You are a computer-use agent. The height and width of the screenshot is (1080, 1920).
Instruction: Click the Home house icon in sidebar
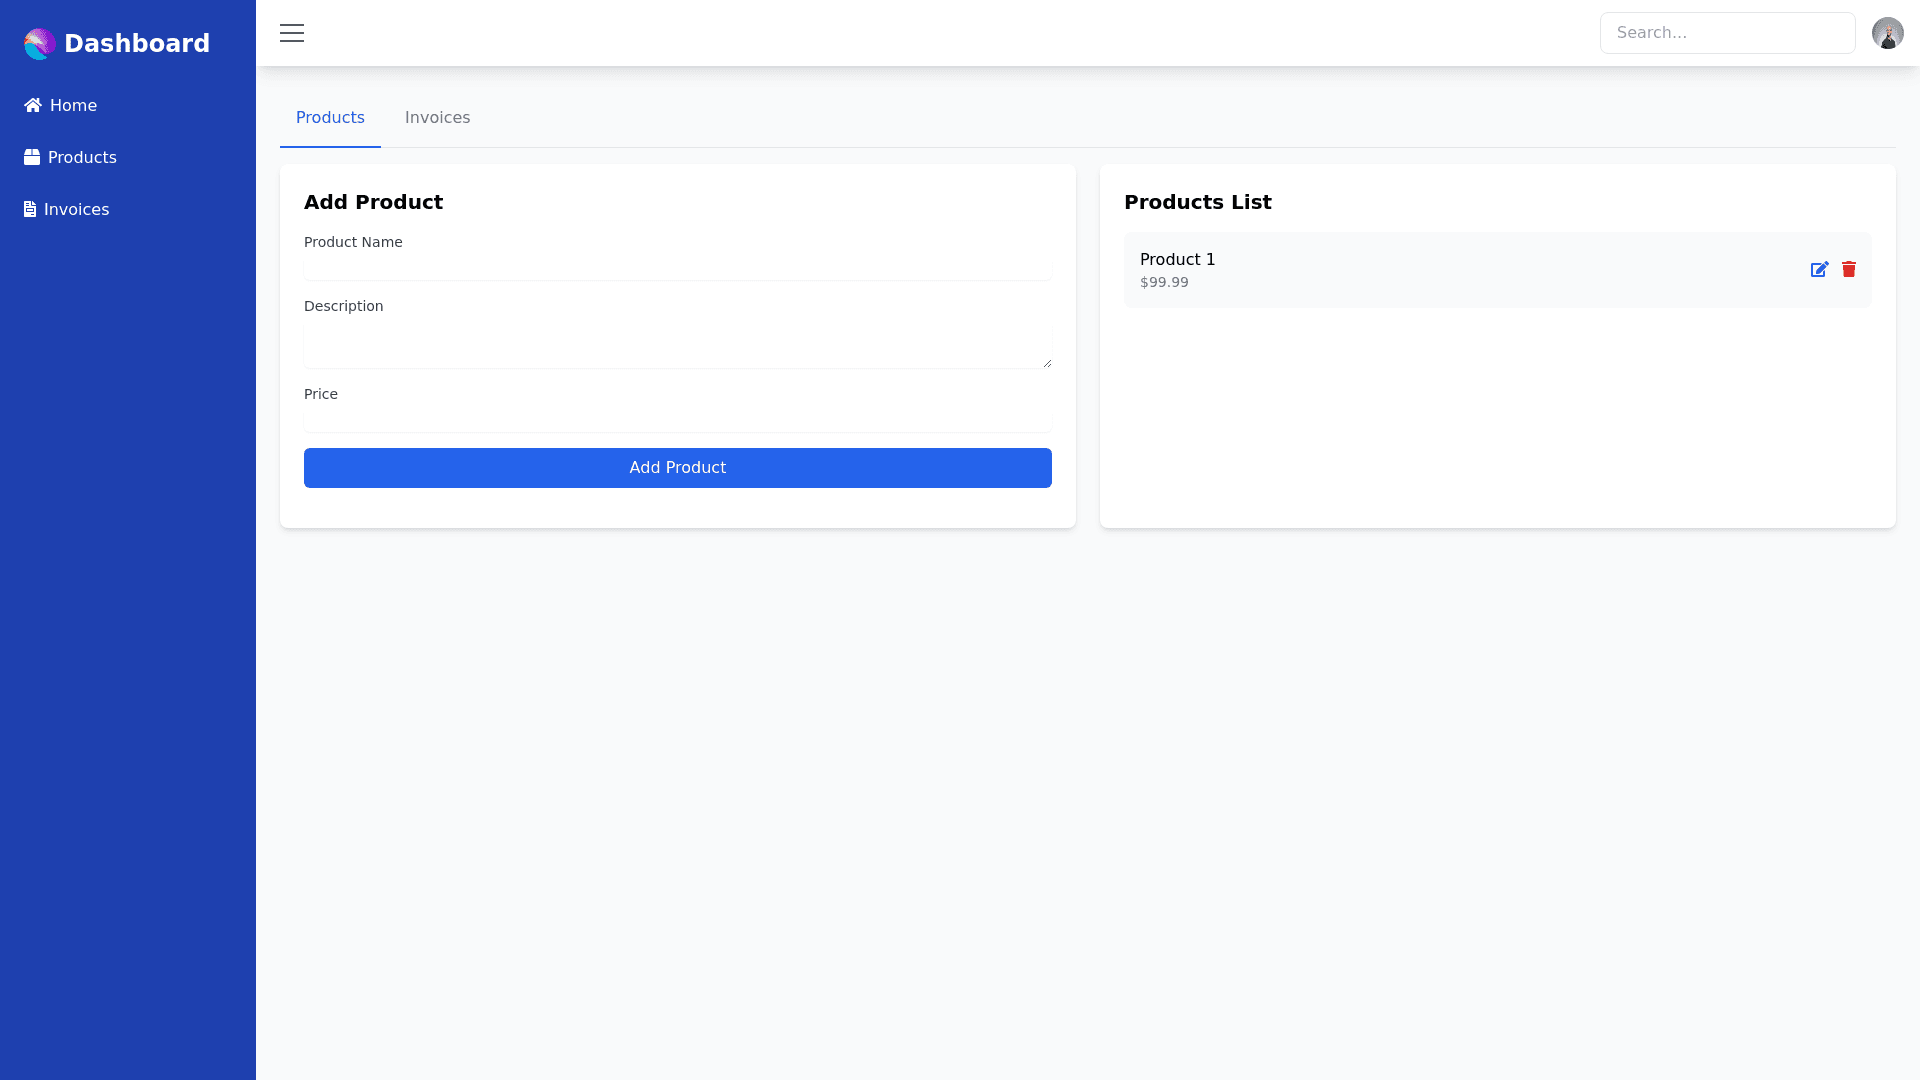pyautogui.click(x=33, y=105)
